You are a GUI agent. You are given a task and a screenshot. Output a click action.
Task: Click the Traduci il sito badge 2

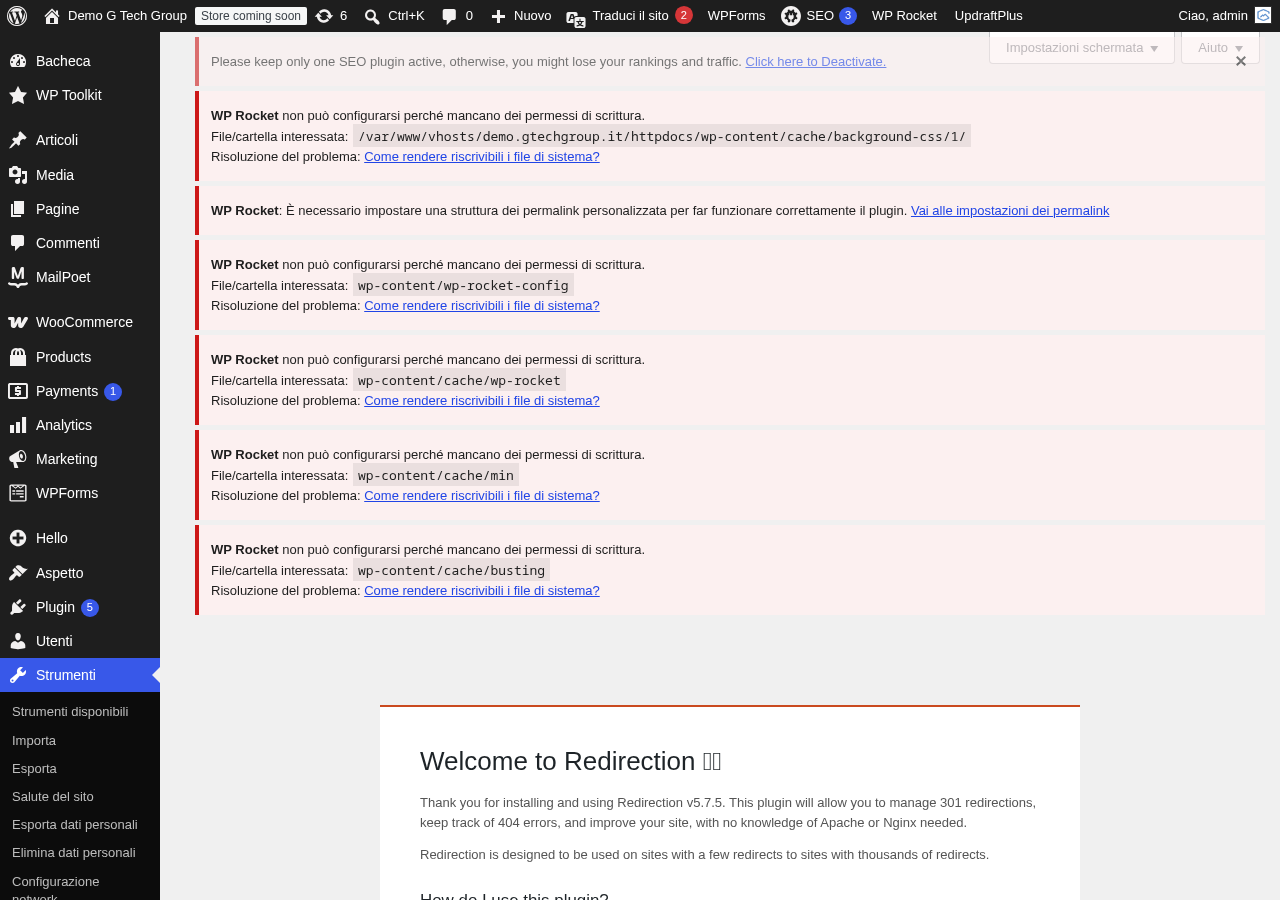[684, 15]
